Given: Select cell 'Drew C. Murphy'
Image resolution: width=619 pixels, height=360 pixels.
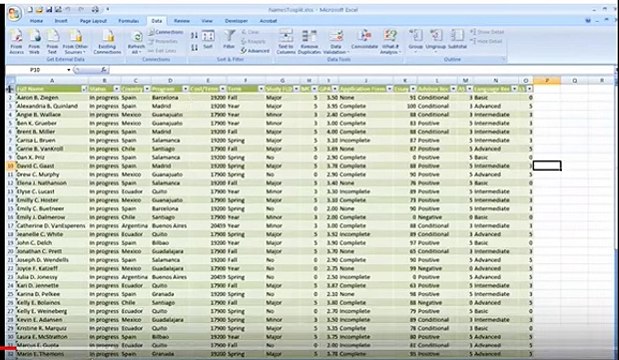Looking at the screenshot, I should [52, 174].
